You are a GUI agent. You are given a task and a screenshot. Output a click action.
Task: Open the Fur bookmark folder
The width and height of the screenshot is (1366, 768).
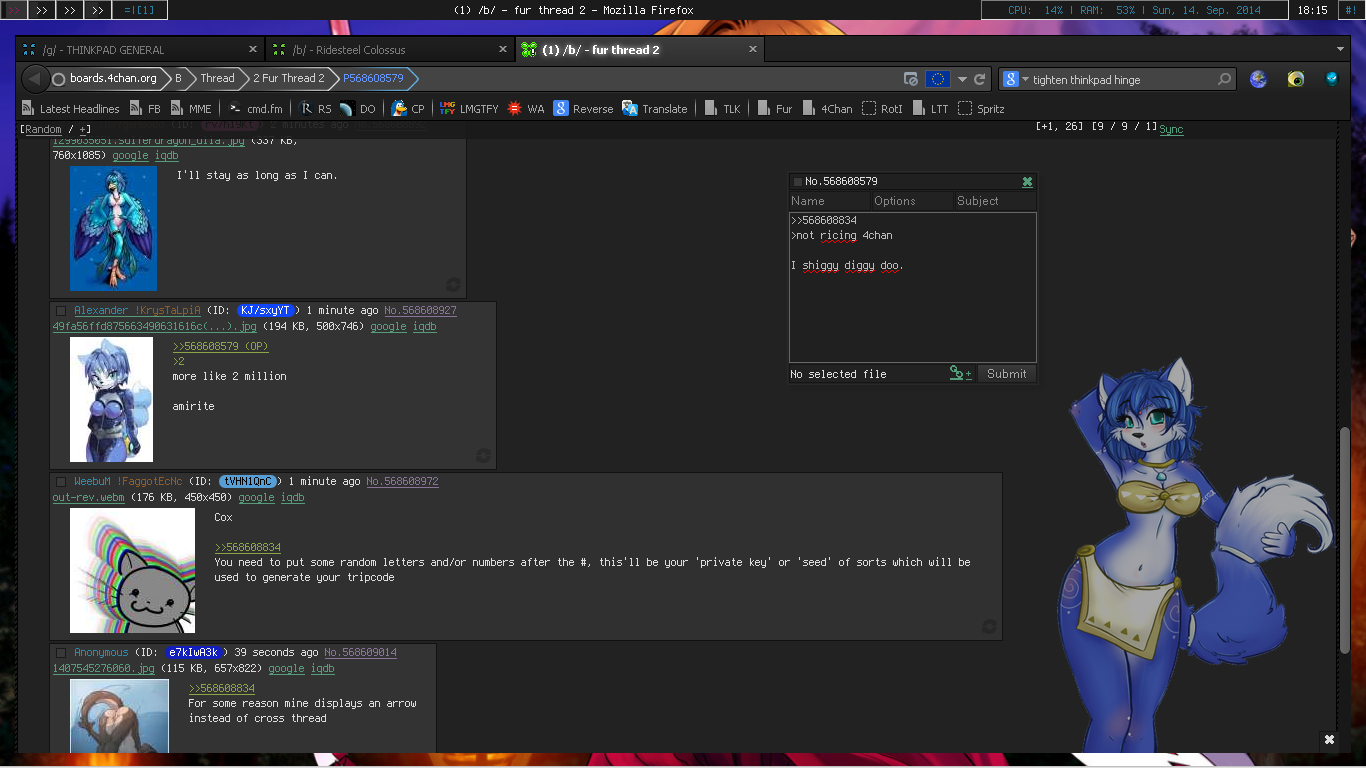776,109
